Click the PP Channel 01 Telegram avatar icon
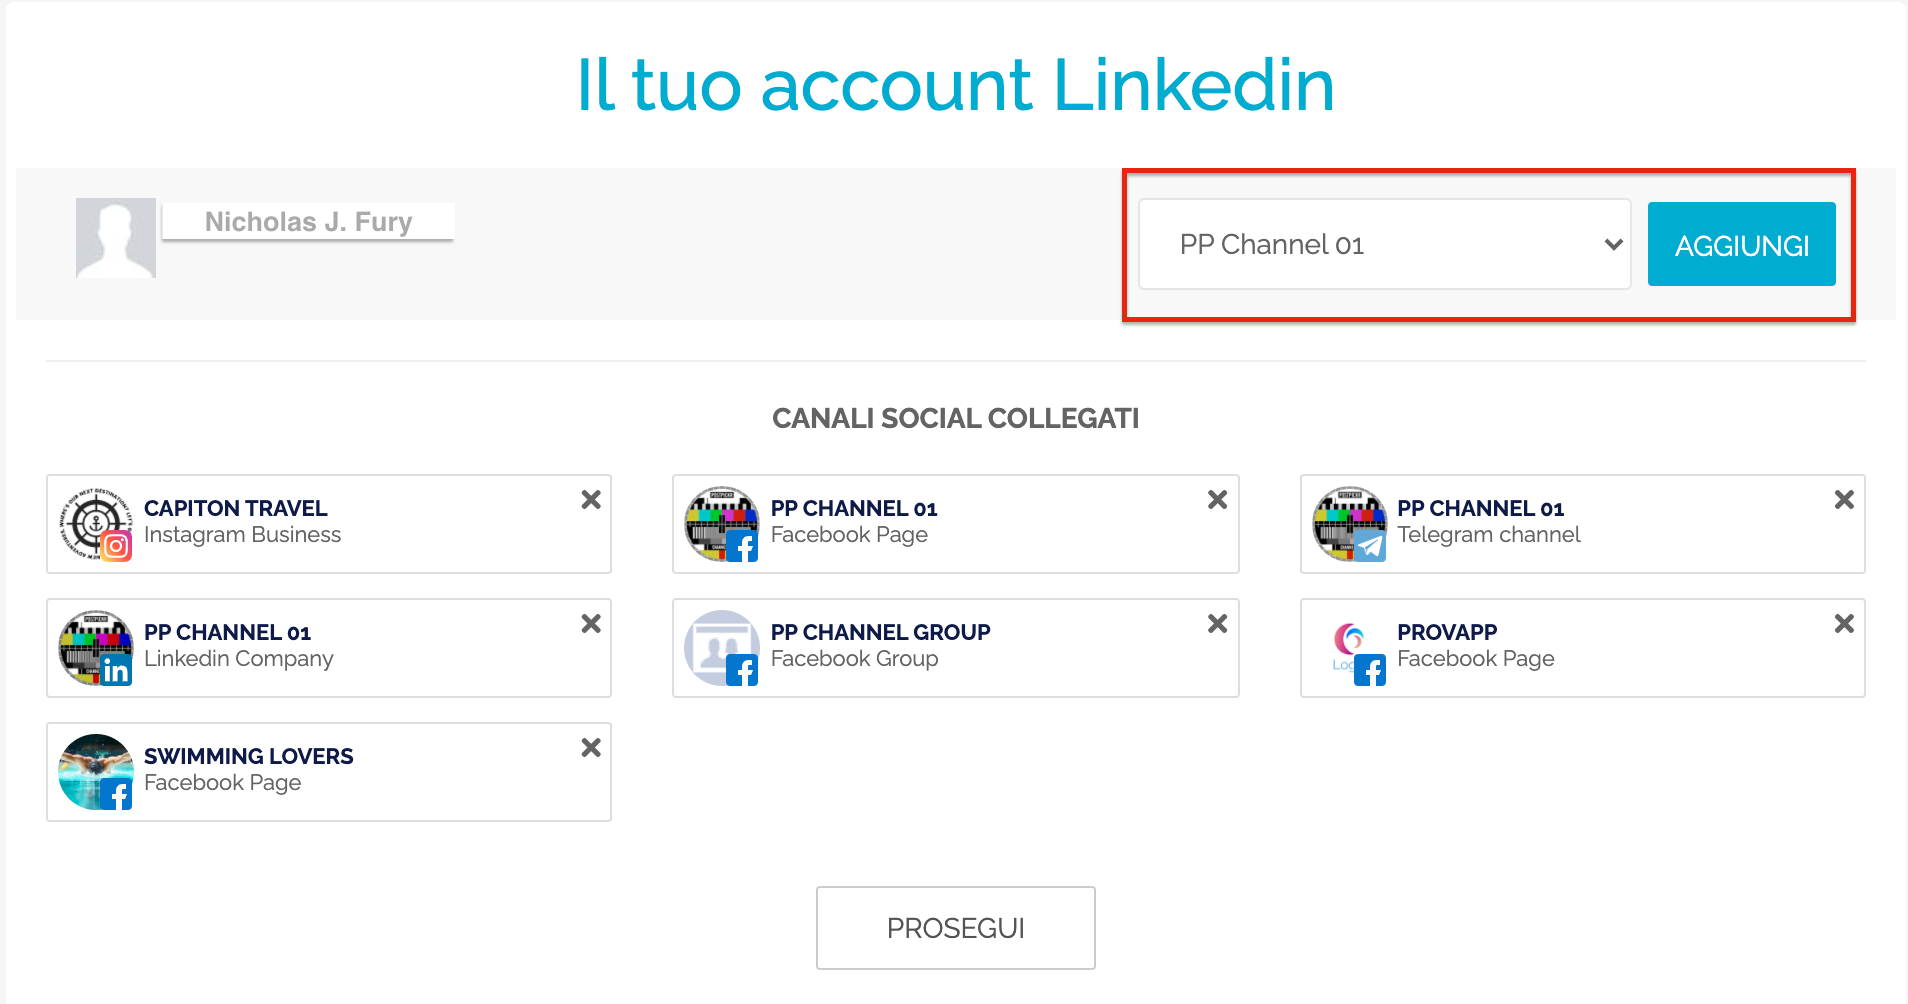This screenshot has height=1004, width=1908. [1349, 524]
